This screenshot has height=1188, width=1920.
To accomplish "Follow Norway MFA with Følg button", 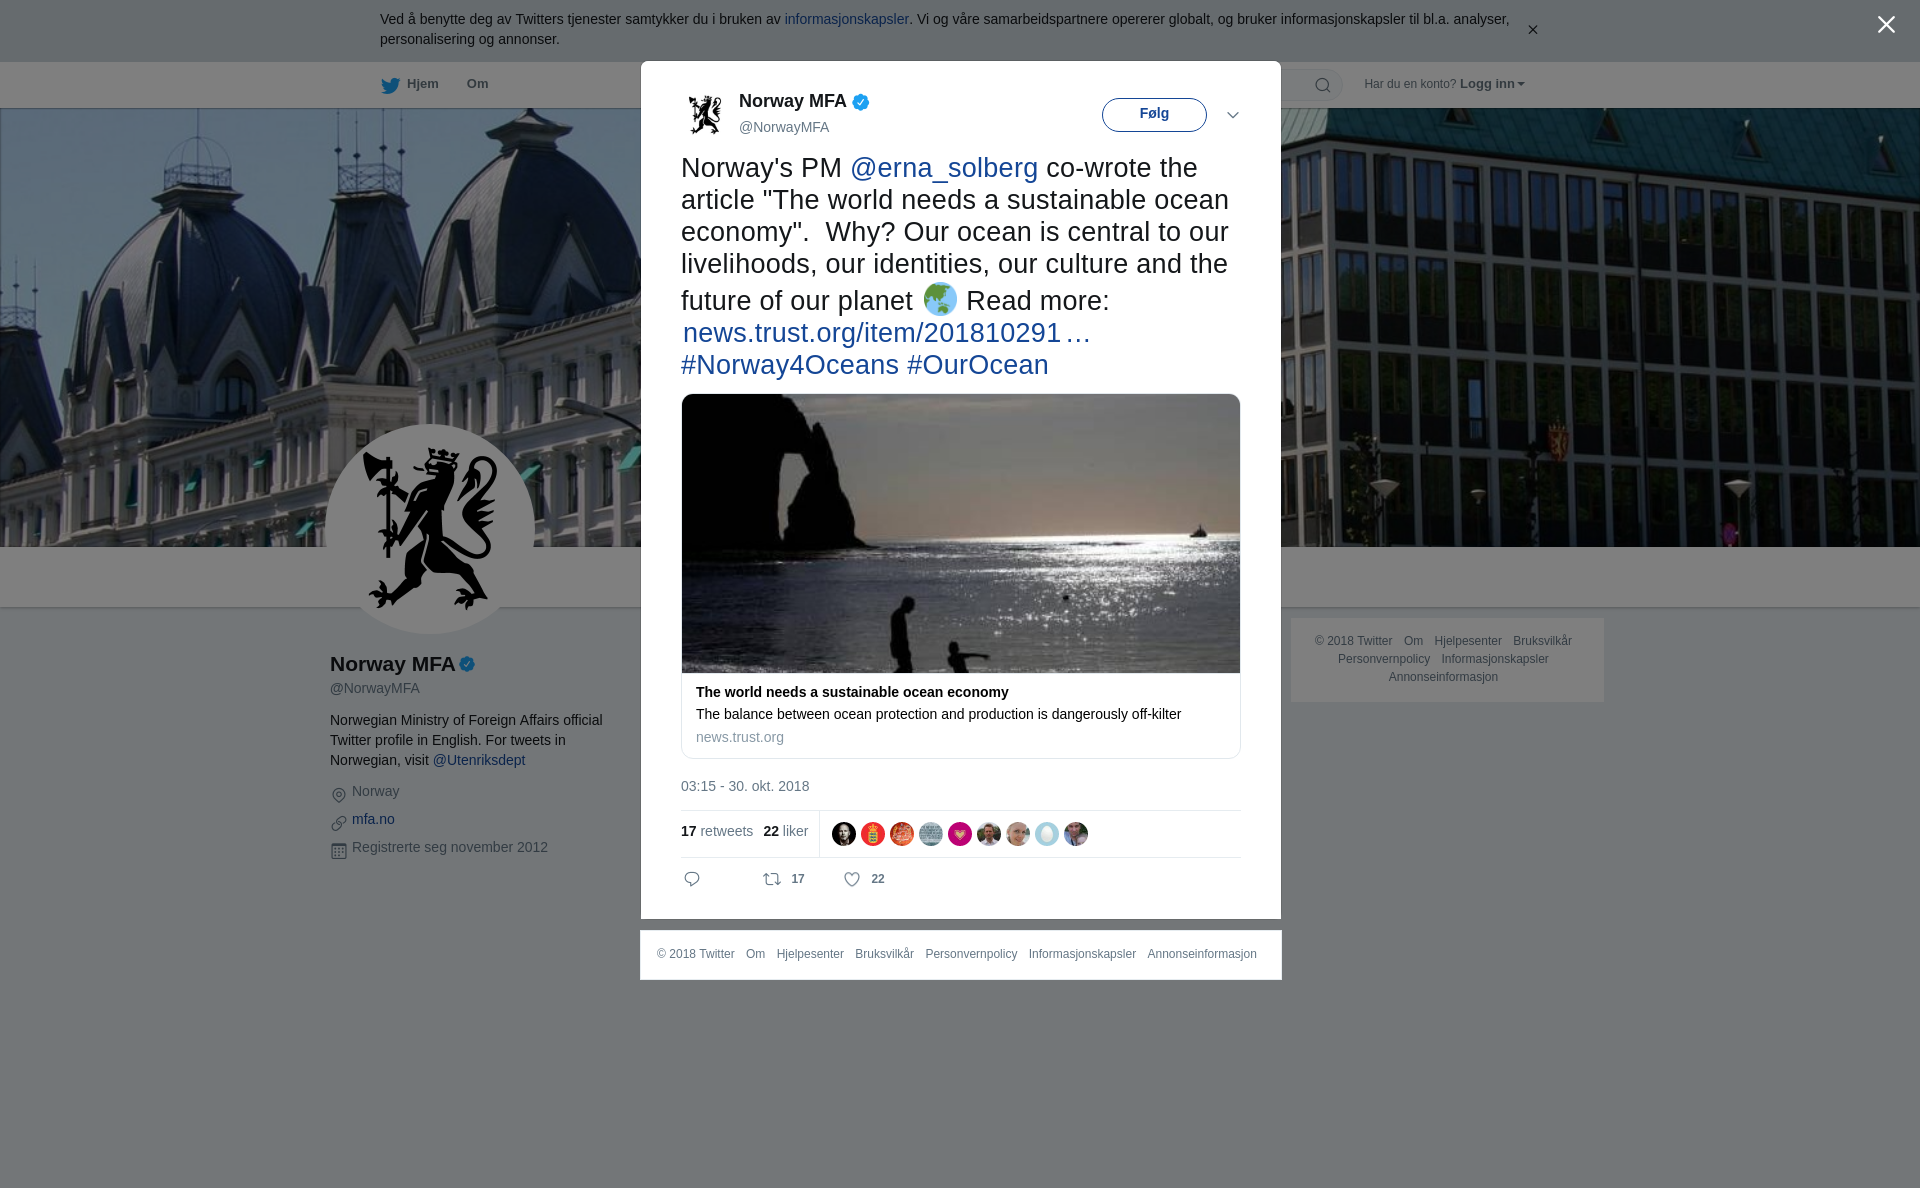I will [1154, 115].
